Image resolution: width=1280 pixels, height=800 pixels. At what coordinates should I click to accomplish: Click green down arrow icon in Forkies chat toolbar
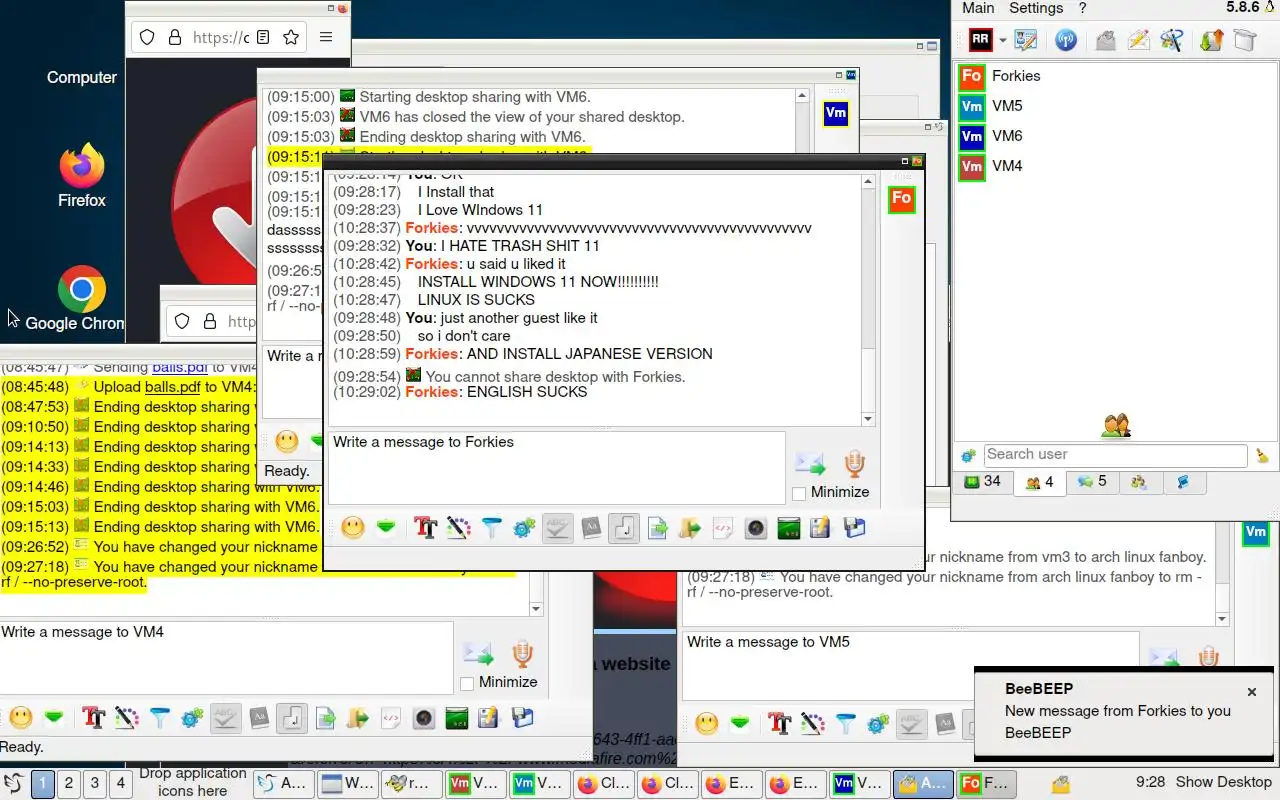pos(386,528)
